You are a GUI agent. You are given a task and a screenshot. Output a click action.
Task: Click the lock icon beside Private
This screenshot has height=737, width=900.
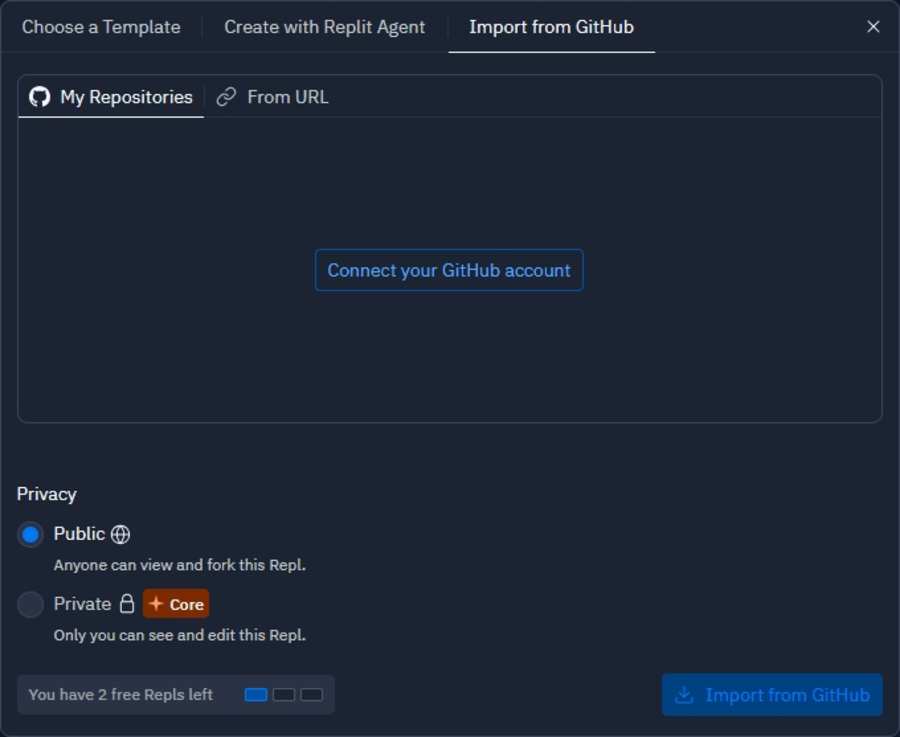point(127,604)
